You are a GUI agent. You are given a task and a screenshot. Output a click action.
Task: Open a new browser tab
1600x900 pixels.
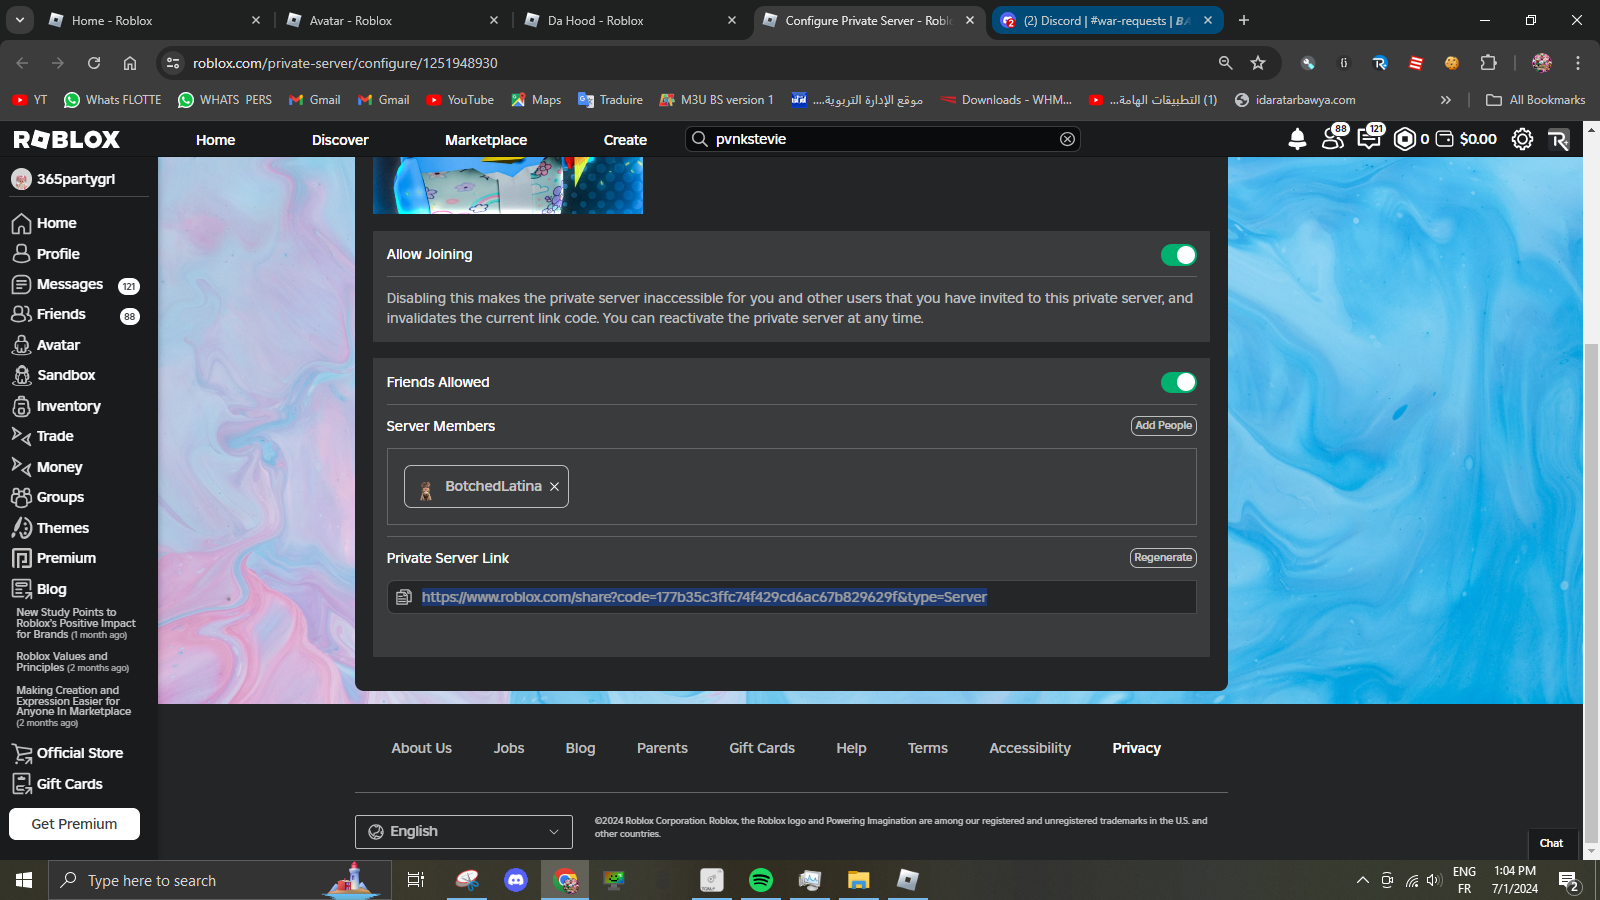tap(1244, 20)
